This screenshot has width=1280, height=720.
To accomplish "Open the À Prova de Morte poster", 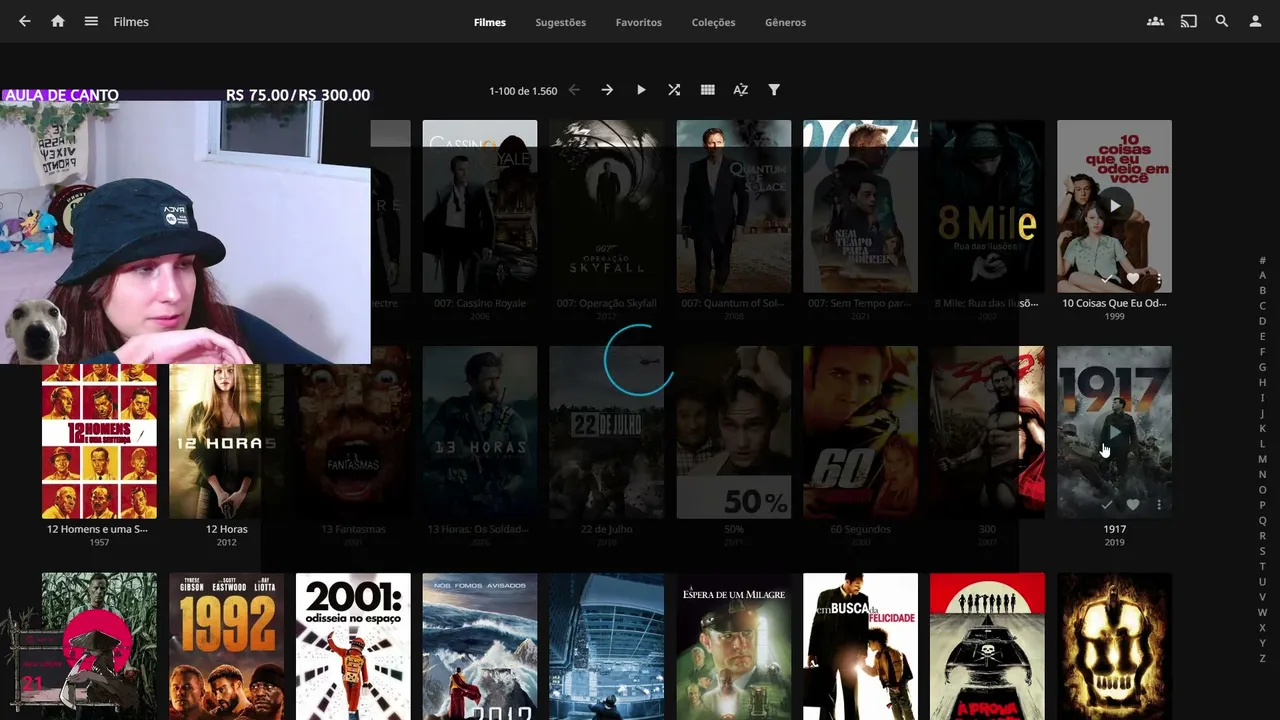I will [x=987, y=646].
